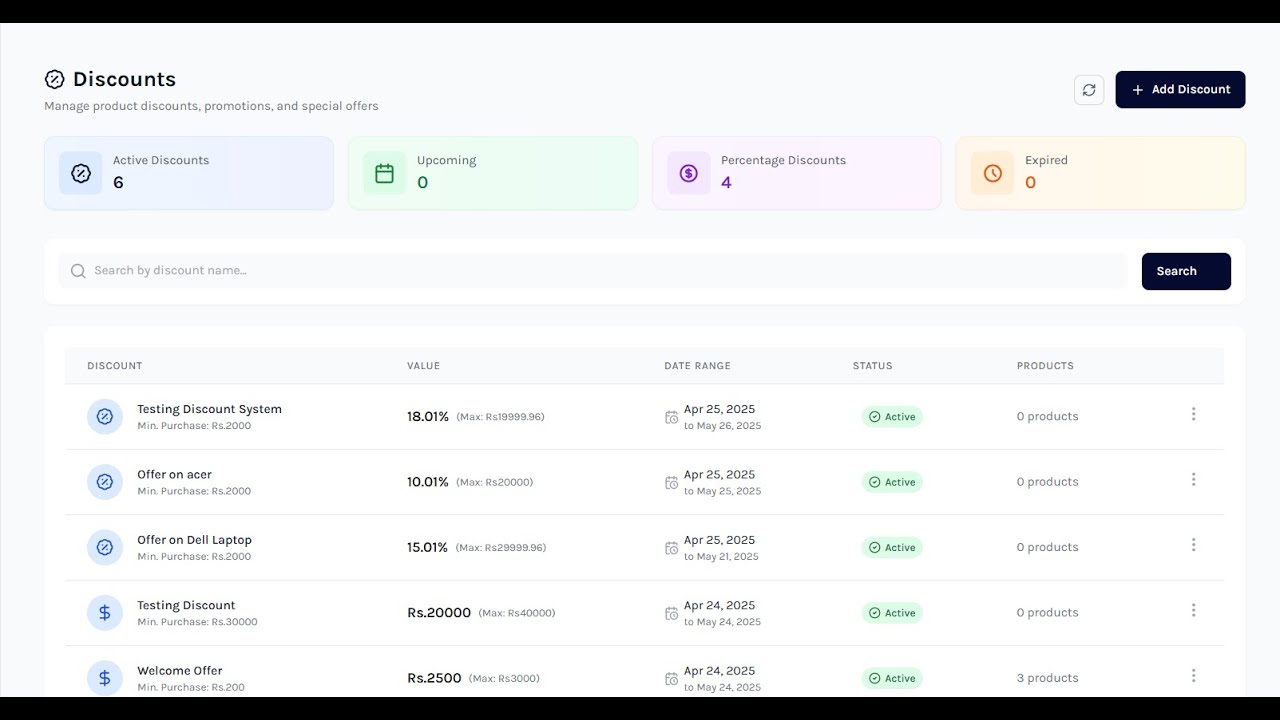Click percent icon of Testing Discount System
This screenshot has height=720, width=1280.
point(105,417)
